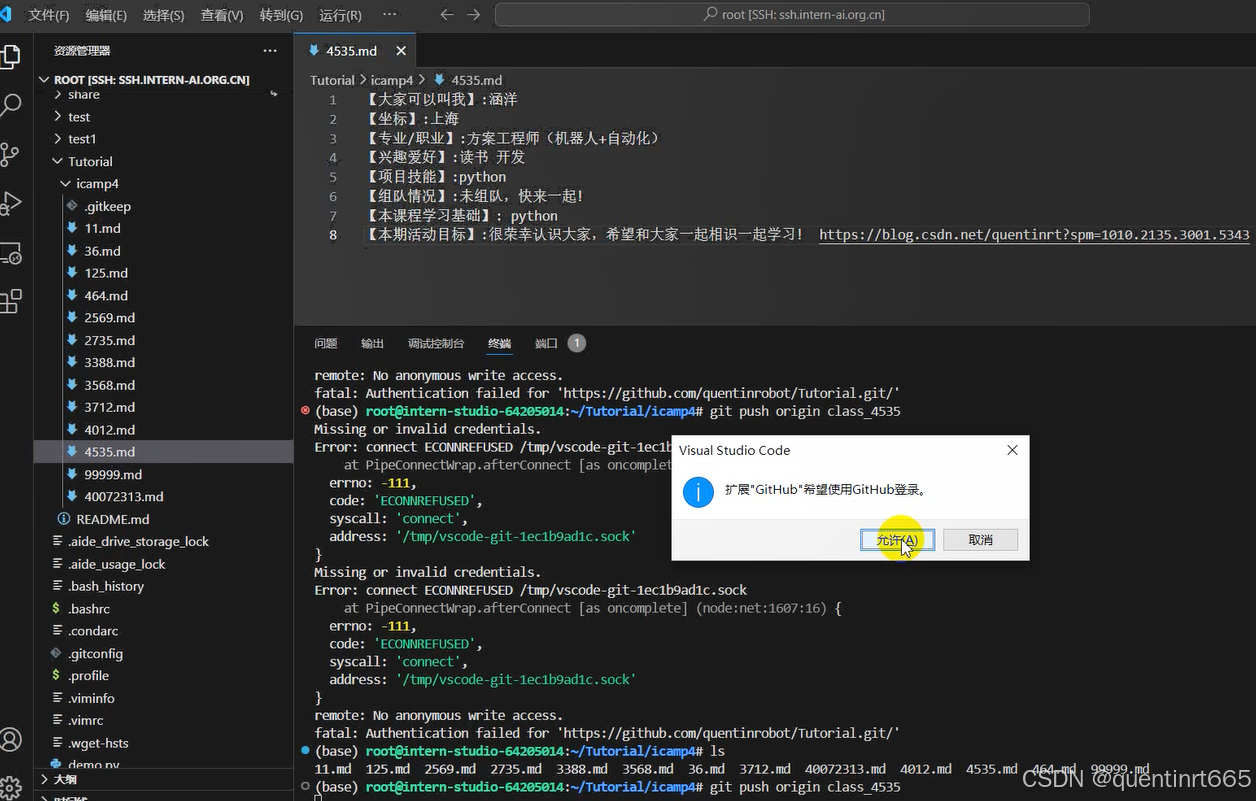Open the Source Control view

click(x=10, y=154)
